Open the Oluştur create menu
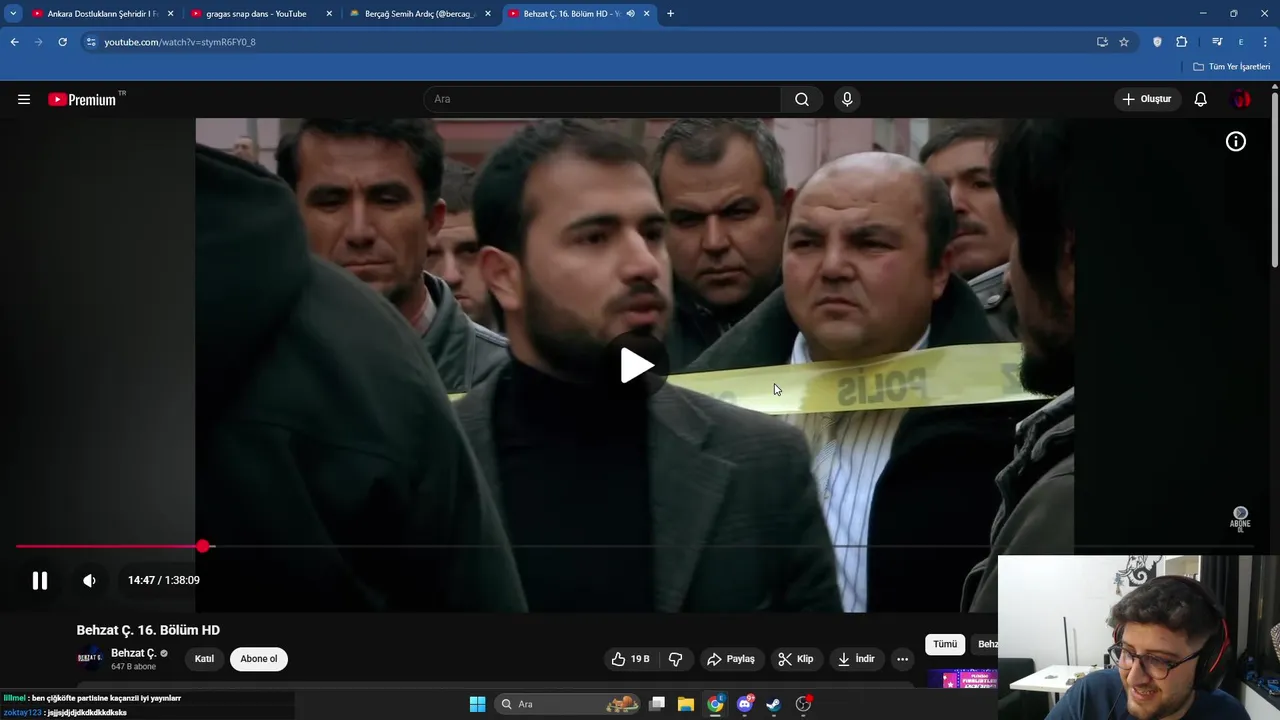Screen dimensions: 1280x720 [1146, 99]
